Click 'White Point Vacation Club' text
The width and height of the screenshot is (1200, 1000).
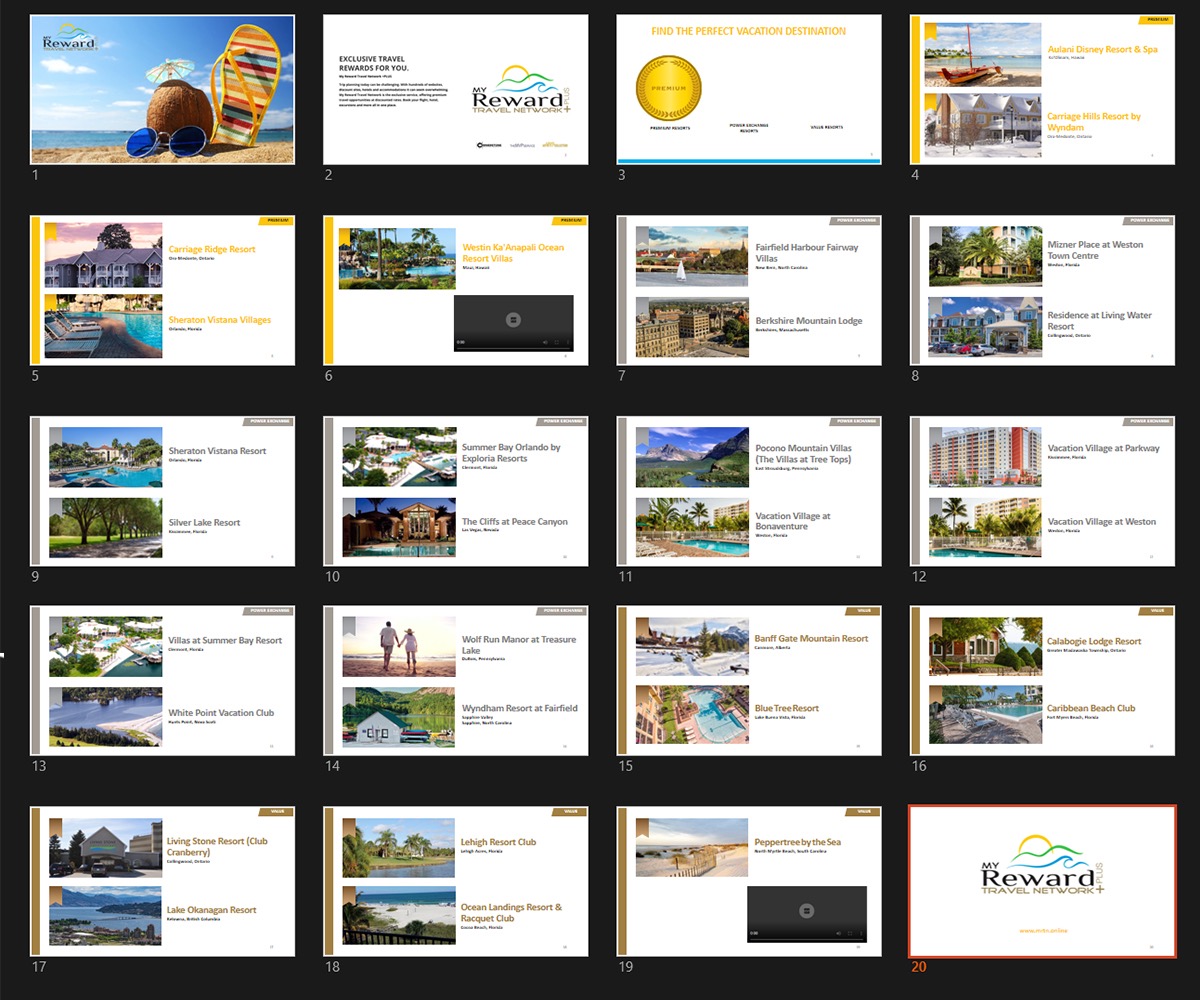click(221, 713)
